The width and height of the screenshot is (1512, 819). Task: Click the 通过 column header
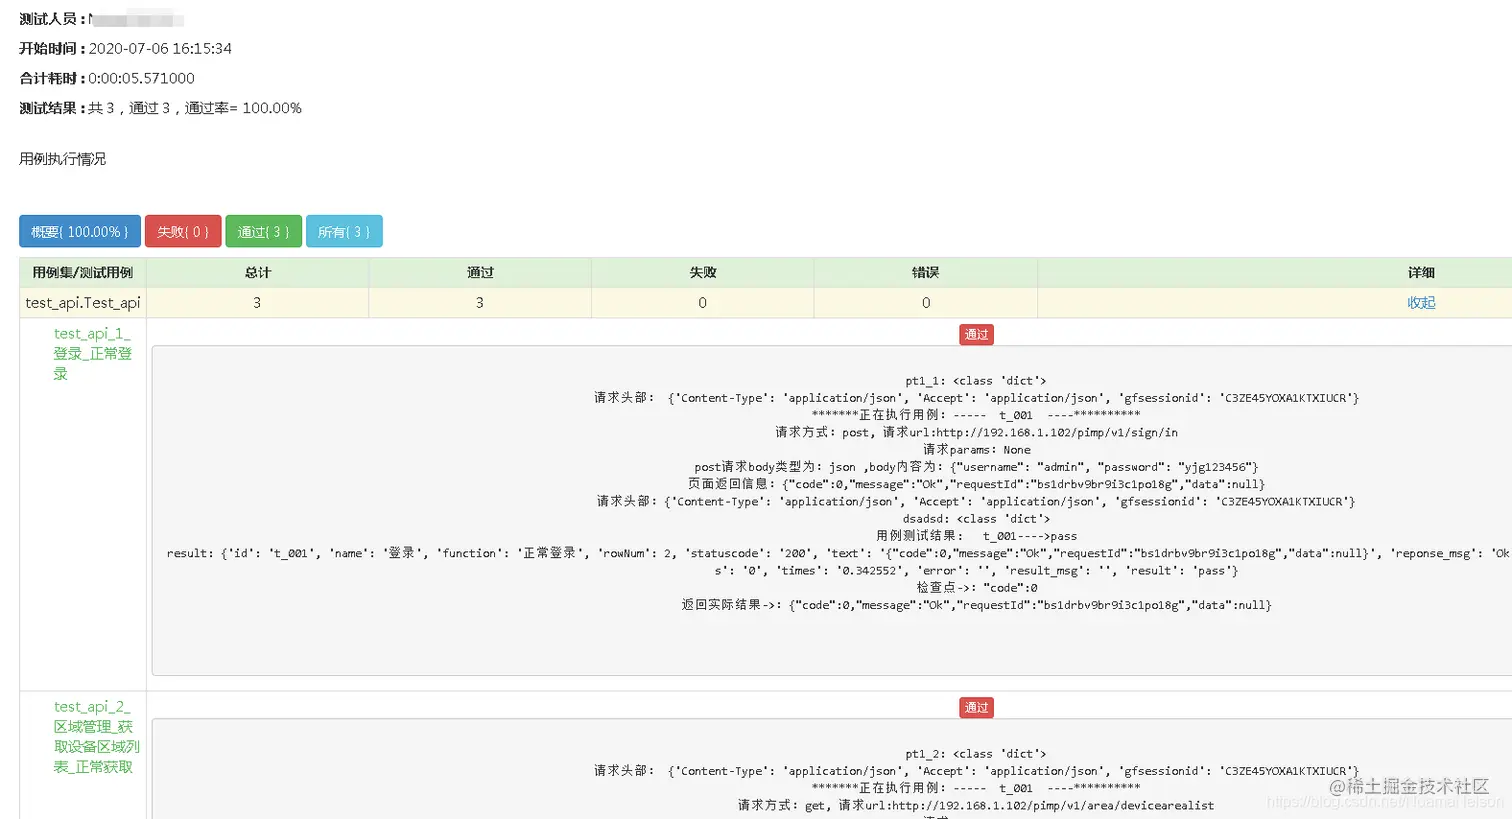pos(480,272)
